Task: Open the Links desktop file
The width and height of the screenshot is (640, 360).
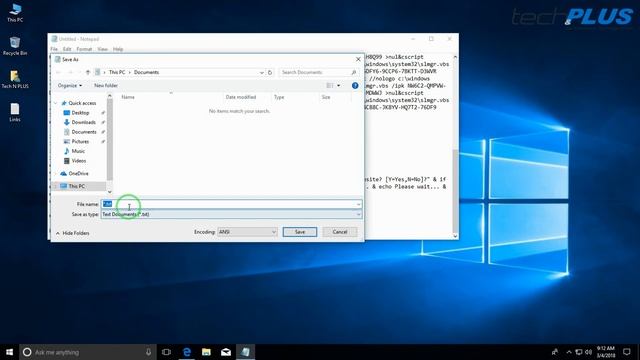Action: point(15,112)
